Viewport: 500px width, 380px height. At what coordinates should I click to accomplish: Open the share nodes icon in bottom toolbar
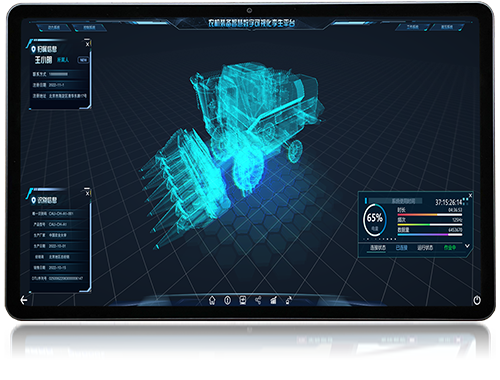tap(258, 300)
